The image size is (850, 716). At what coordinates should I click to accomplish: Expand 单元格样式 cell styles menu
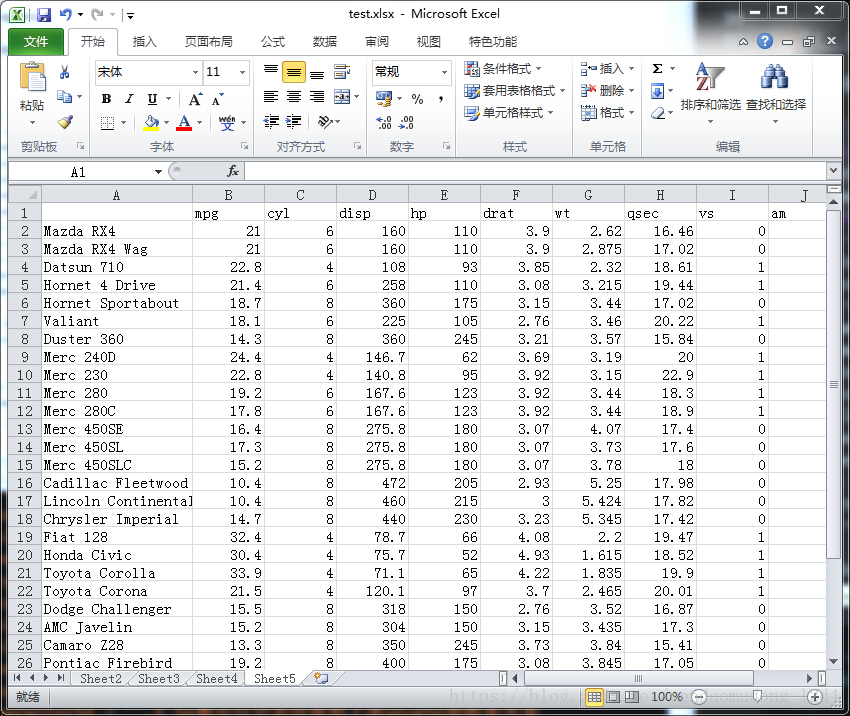508,113
